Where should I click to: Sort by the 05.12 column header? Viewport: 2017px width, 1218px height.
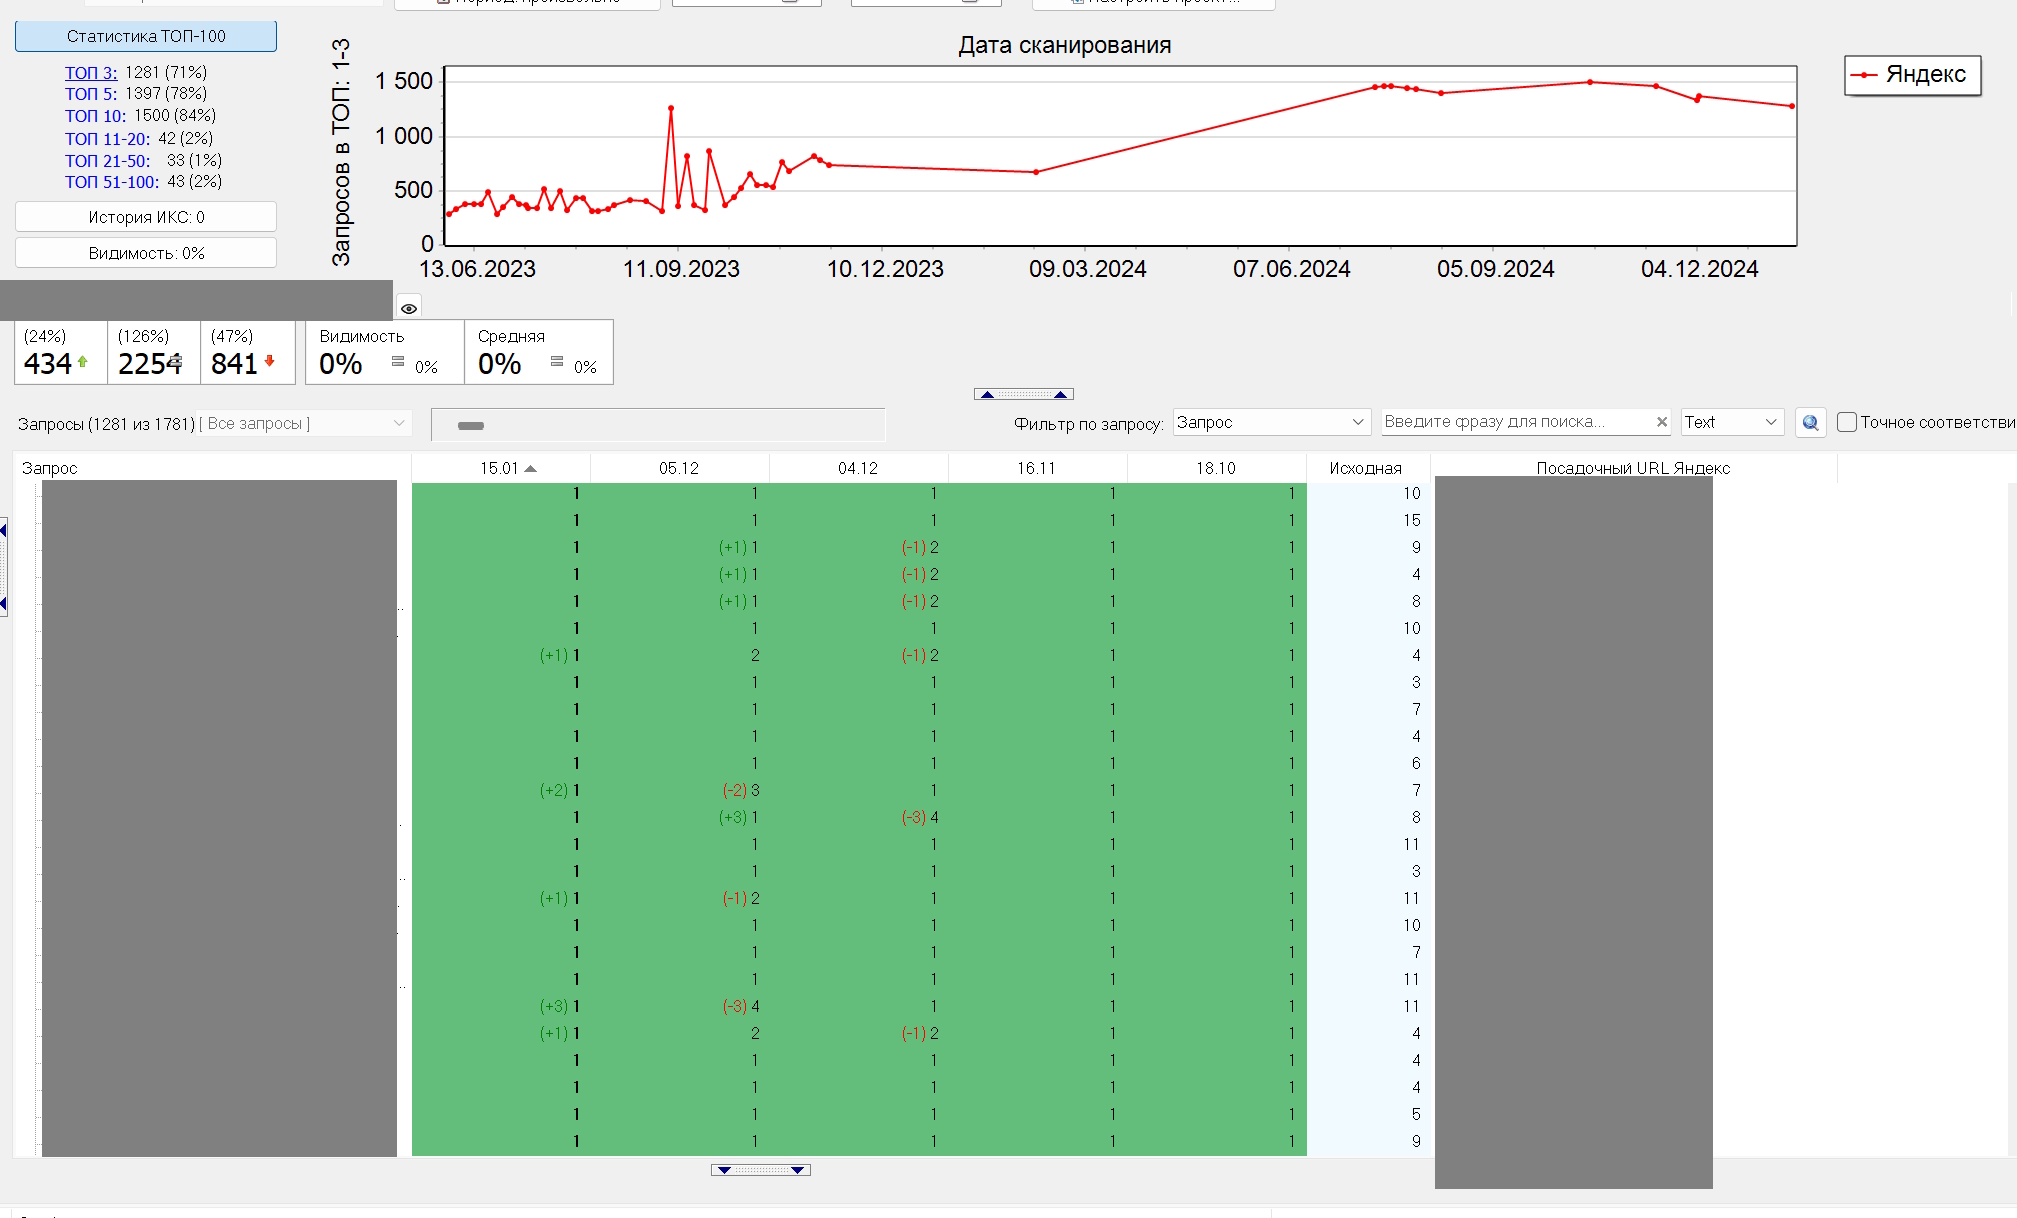click(679, 468)
